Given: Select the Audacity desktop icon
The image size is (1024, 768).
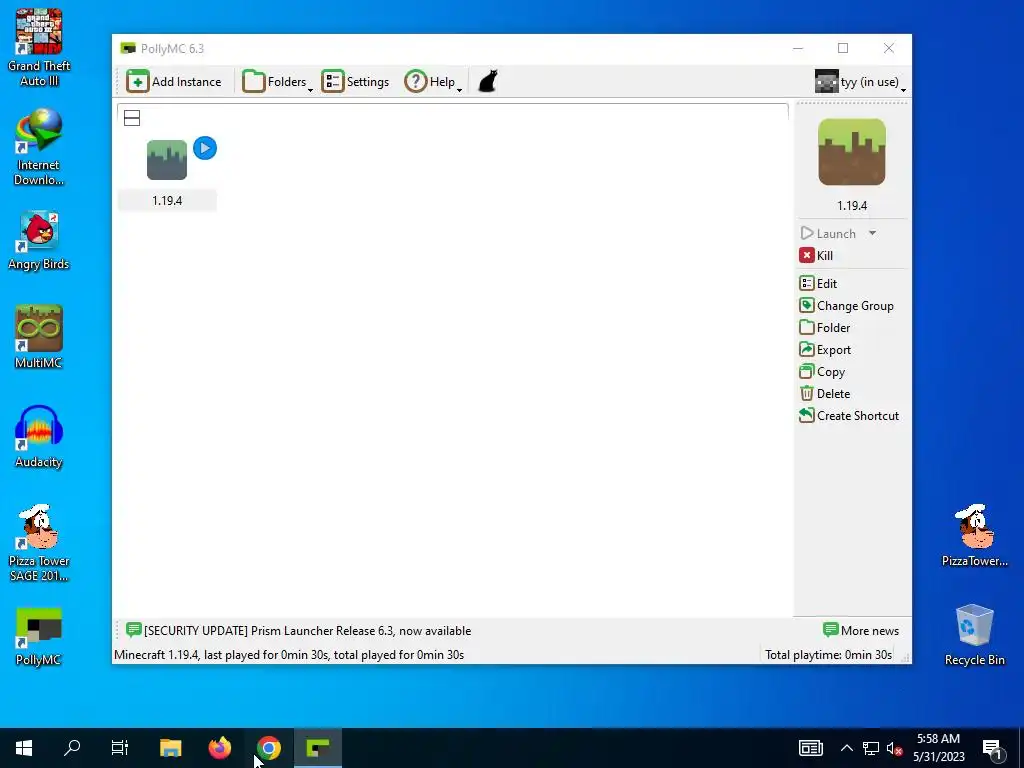Looking at the screenshot, I should tap(39, 436).
